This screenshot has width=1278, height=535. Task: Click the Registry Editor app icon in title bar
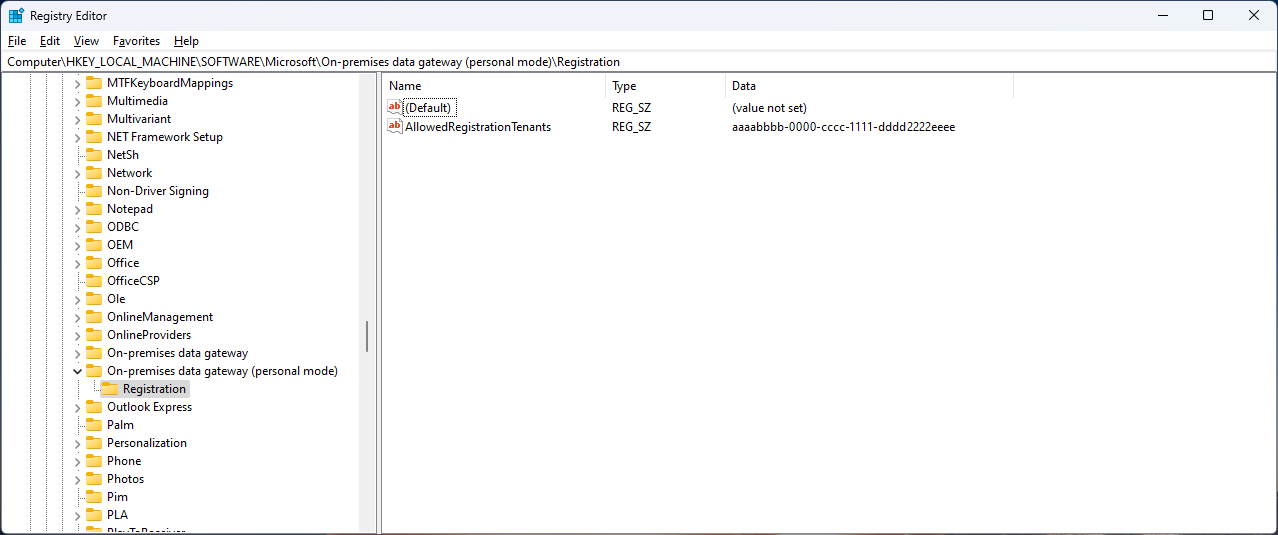pyautogui.click(x=16, y=16)
